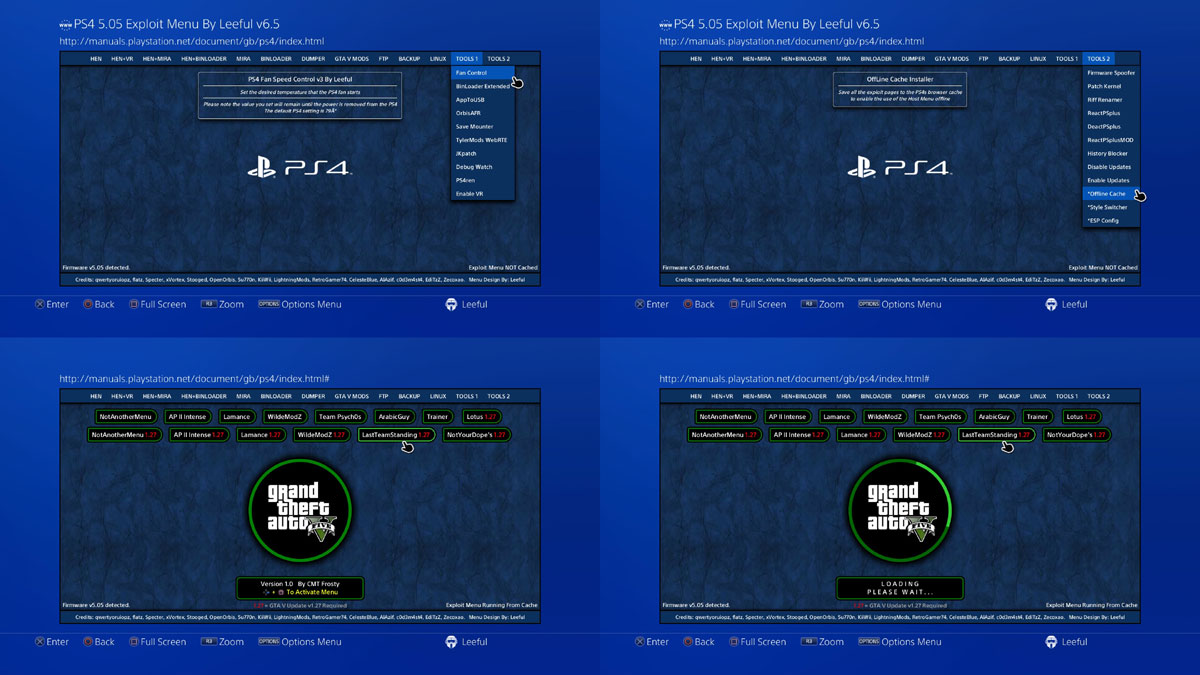Click the OPTIONS icon below the Fan Control screen
1200x675 pixels.
tap(268, 304)
